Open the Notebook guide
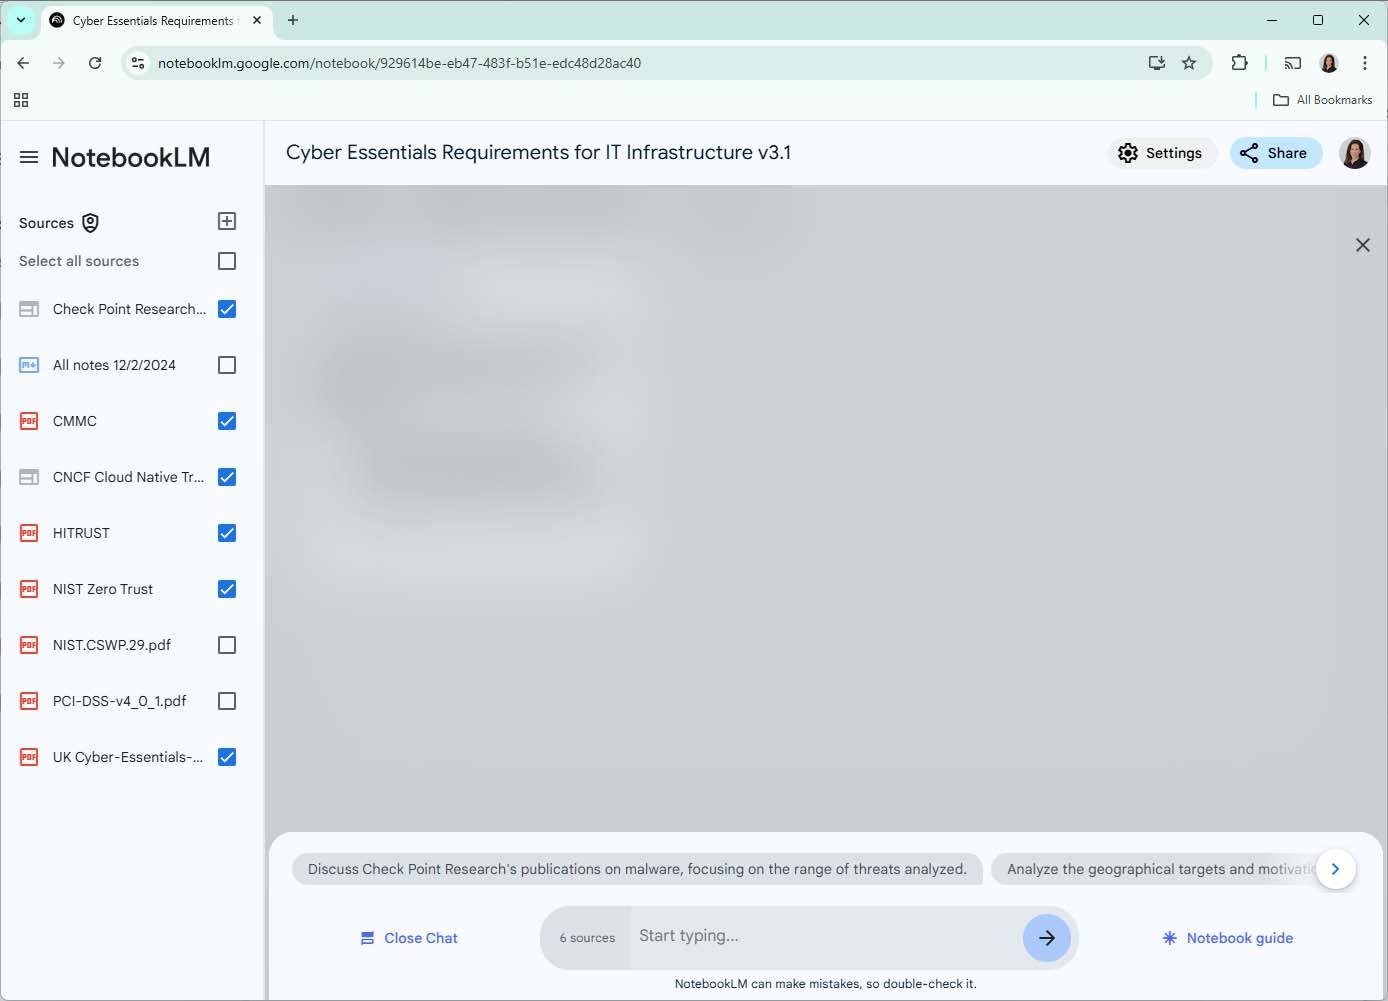 click(1227, 938)
